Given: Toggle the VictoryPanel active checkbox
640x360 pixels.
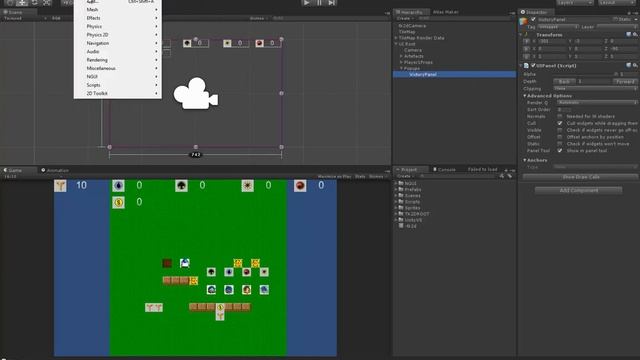Looking at the screenshot, I should pyautogui.click(x=533, y=20).
